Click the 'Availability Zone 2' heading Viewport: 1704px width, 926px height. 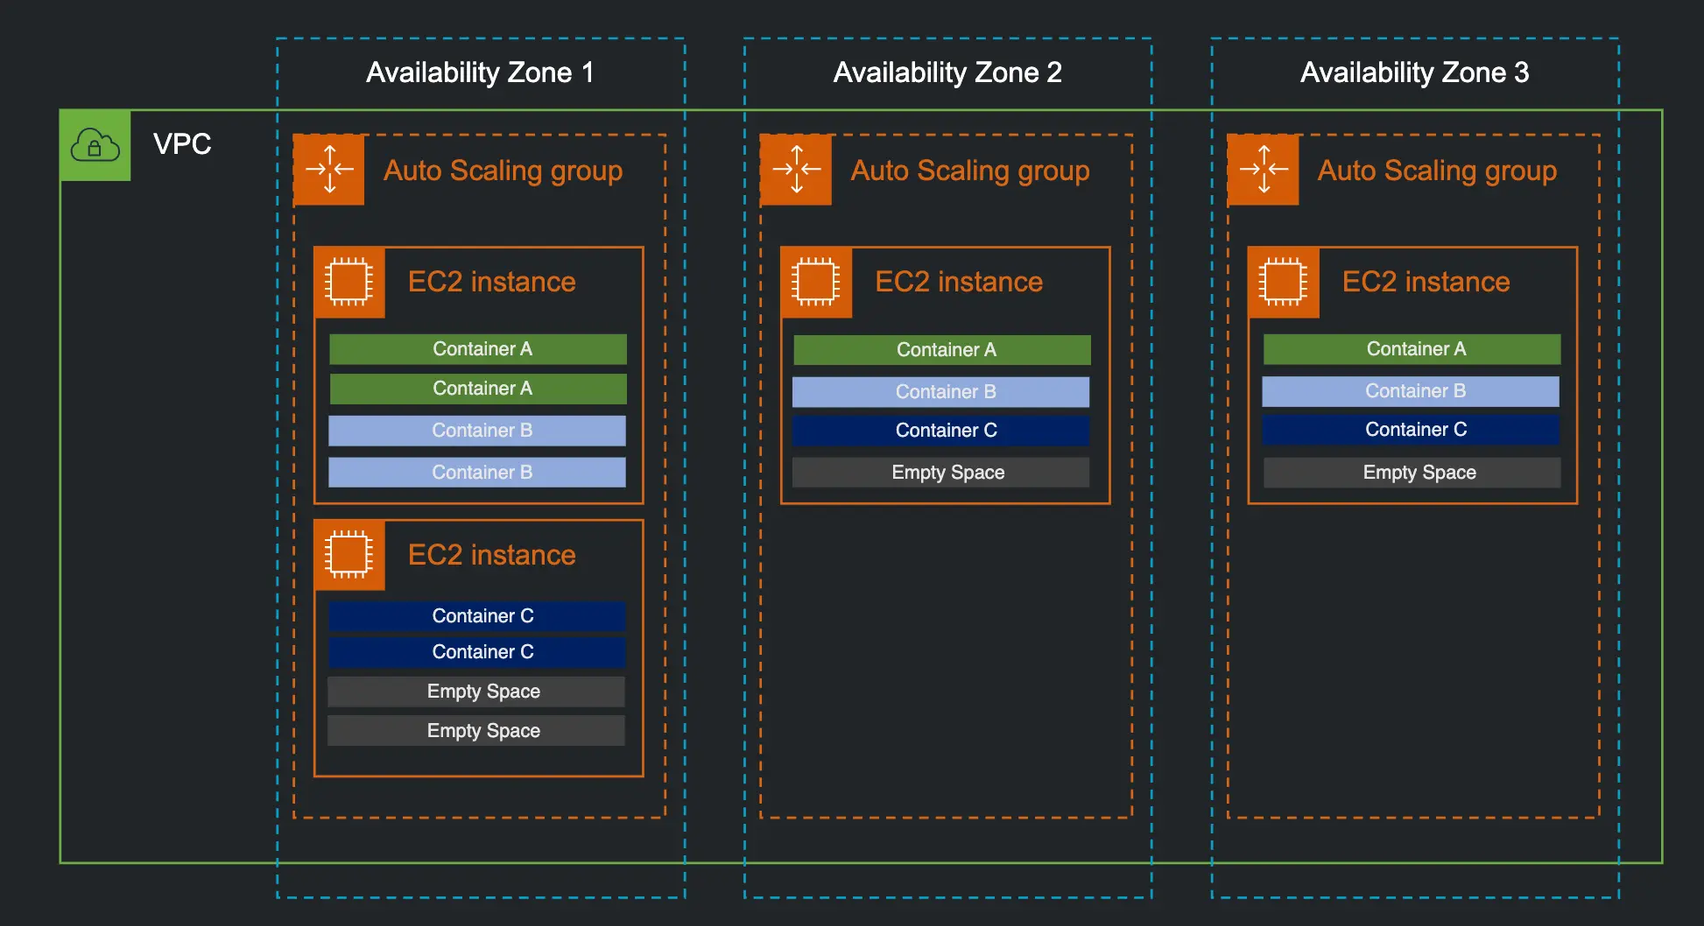947,72
